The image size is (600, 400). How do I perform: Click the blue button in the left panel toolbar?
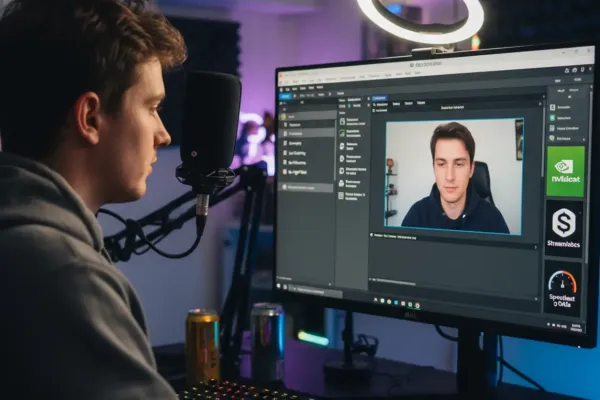[285, 96]
